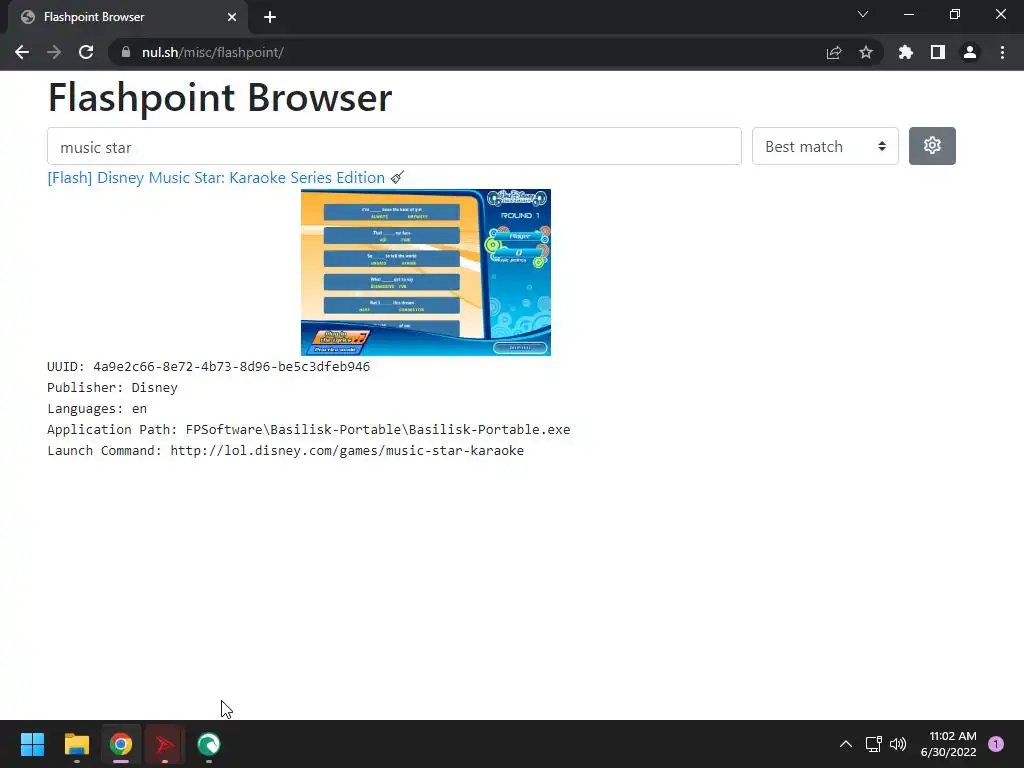Restore down the Chrome window
The height and width of the screenshot is (768, 1024).
955,14
